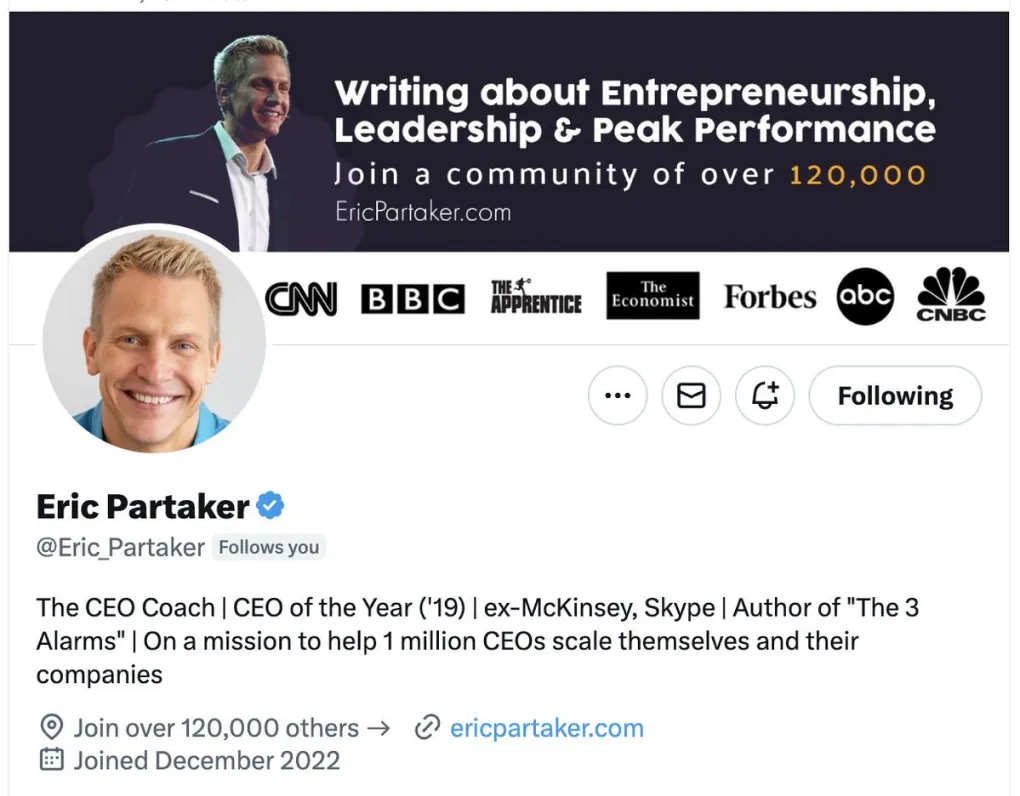The width and height of the screenshot is (1020, 796).
Task: Click the CNN logo
Action: [301, 298]
